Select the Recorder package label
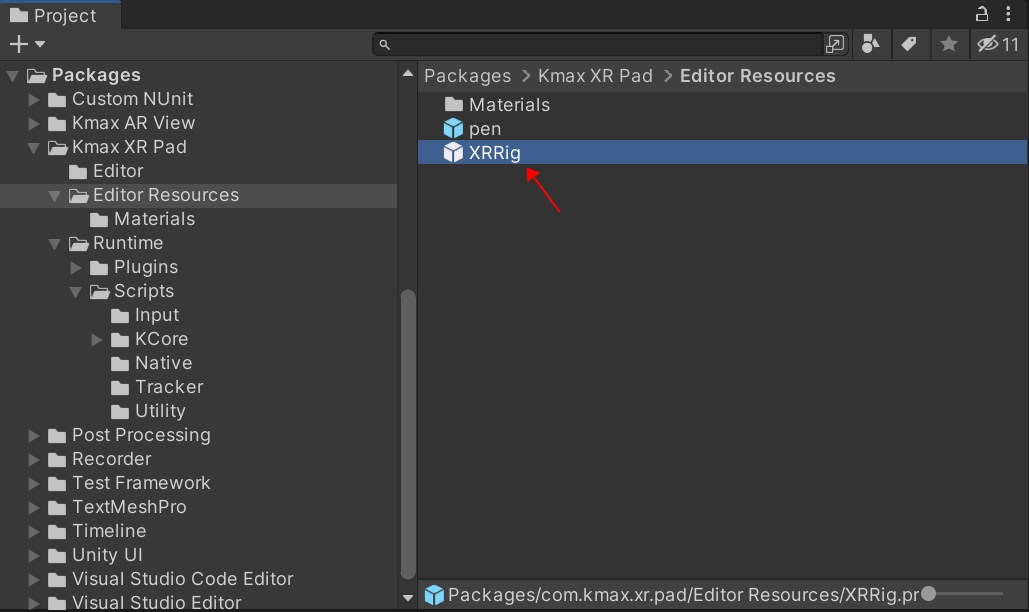Image resolution: width=1029 pixels, height=612 pixels. point(112,459)
